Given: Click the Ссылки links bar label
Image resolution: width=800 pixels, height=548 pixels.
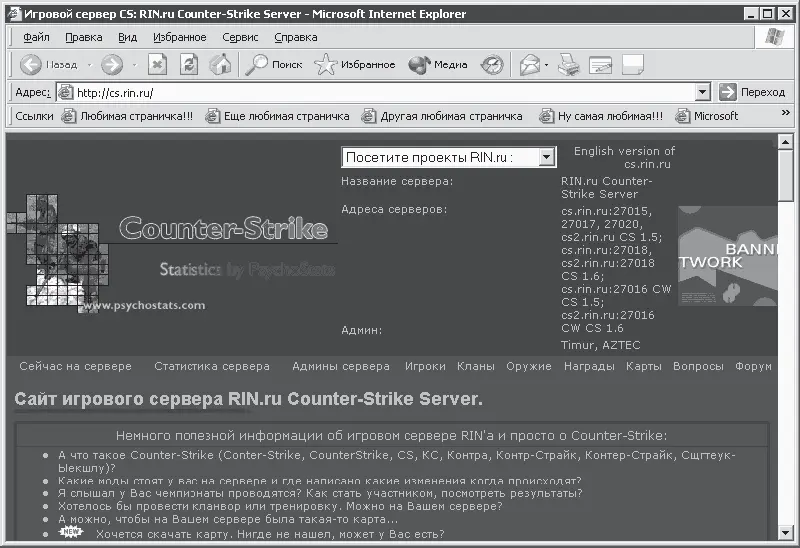Looking at the screenshot, I should [34, 116].
